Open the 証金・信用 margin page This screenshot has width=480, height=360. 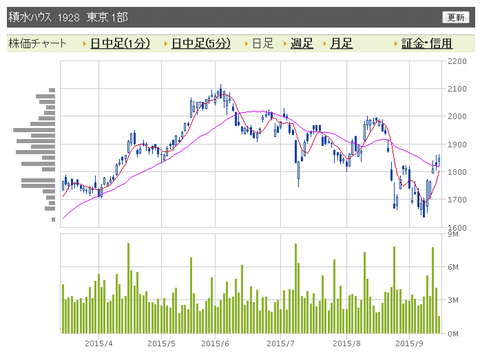click(427, 43)
